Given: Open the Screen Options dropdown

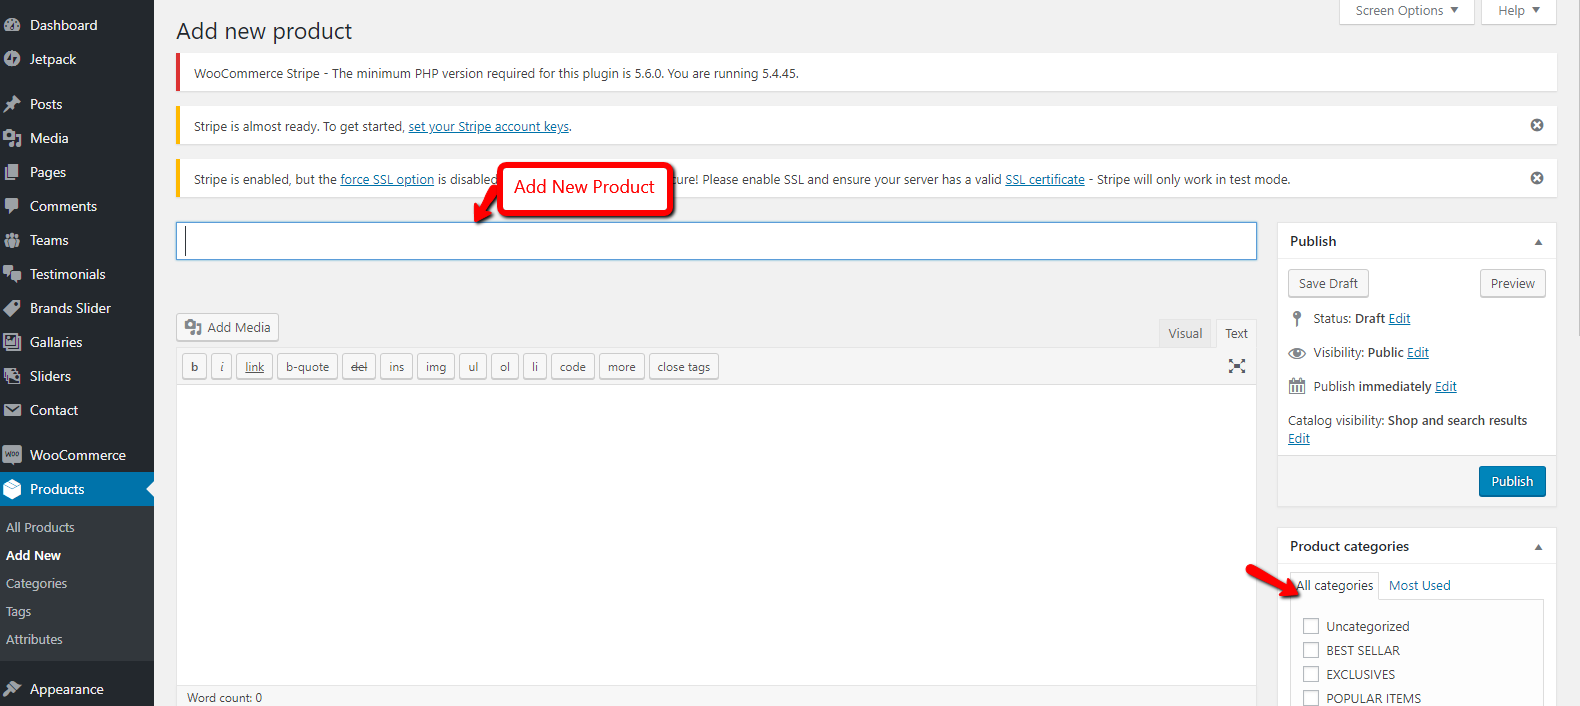Looking at the screenshot, I should [1407, 11].
